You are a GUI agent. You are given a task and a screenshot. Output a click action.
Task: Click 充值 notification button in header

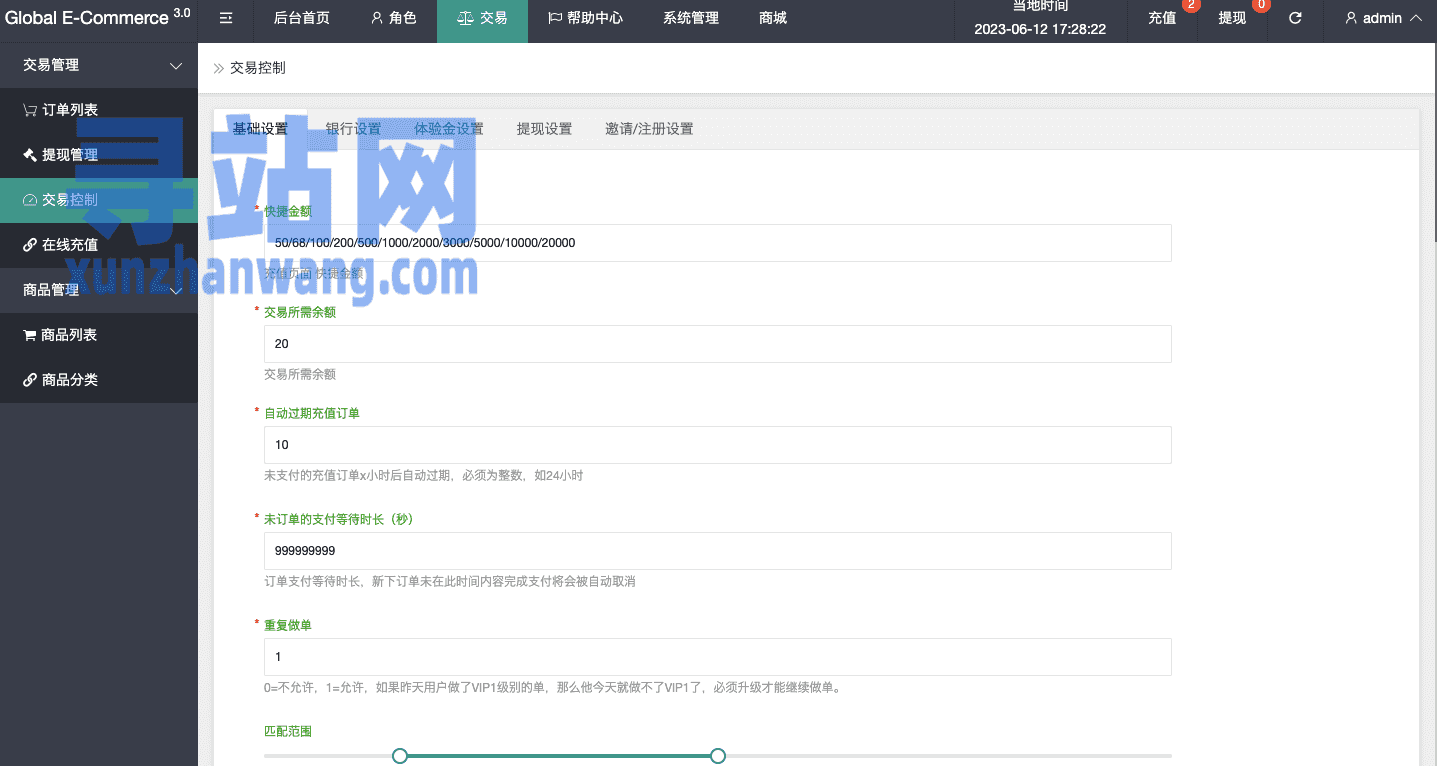(x=1162, y=18)
